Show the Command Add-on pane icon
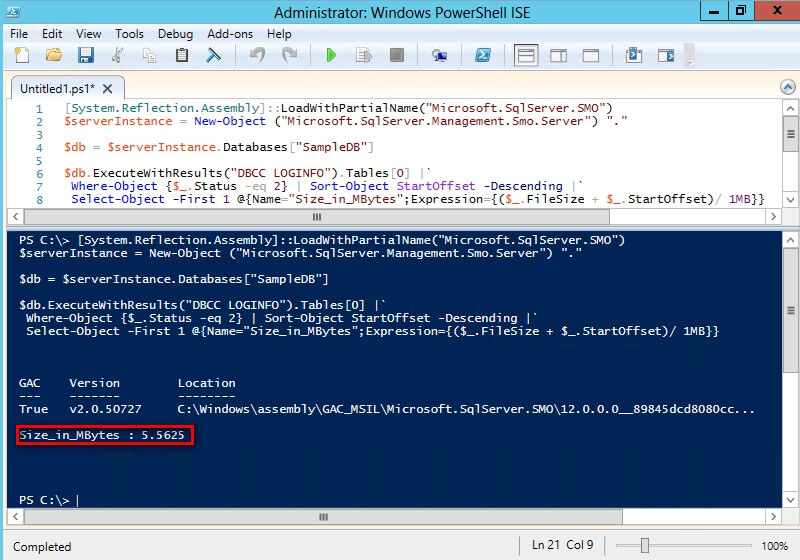The width and height of the screenshot is (800, 560). pyautogui.click(x=666, y=55)
